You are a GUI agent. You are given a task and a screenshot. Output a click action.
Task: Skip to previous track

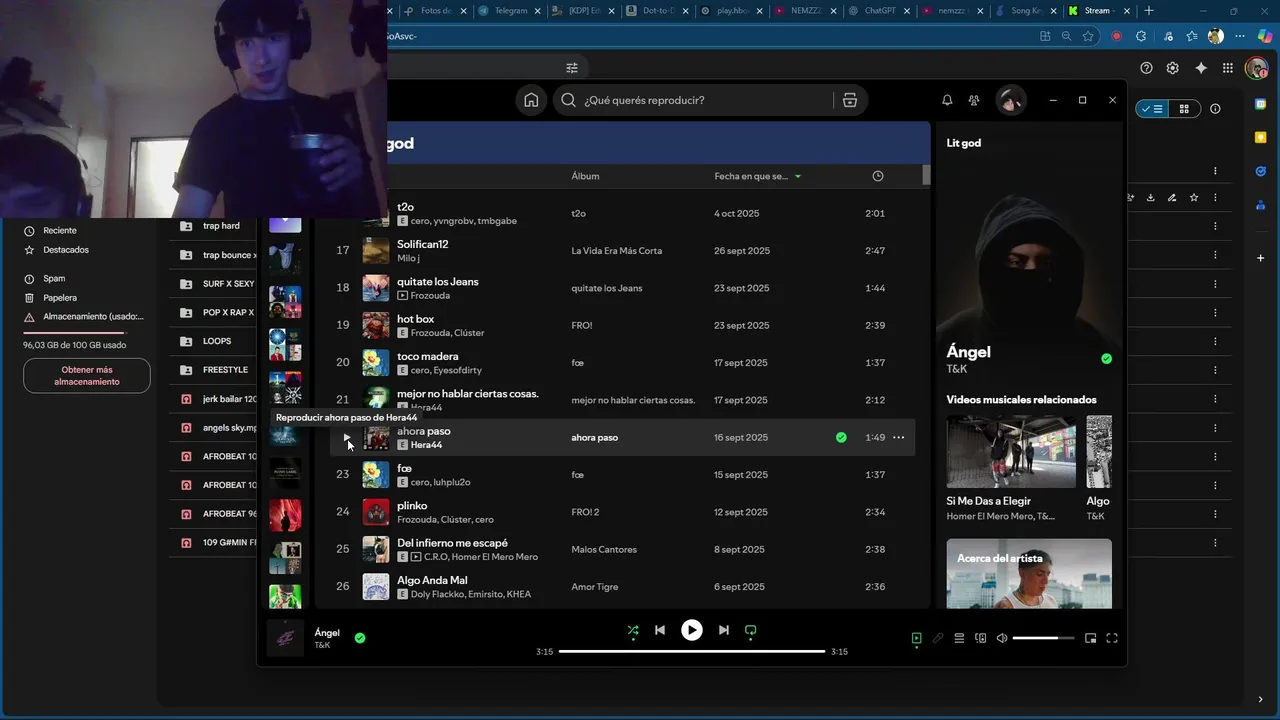coord(660,630)
